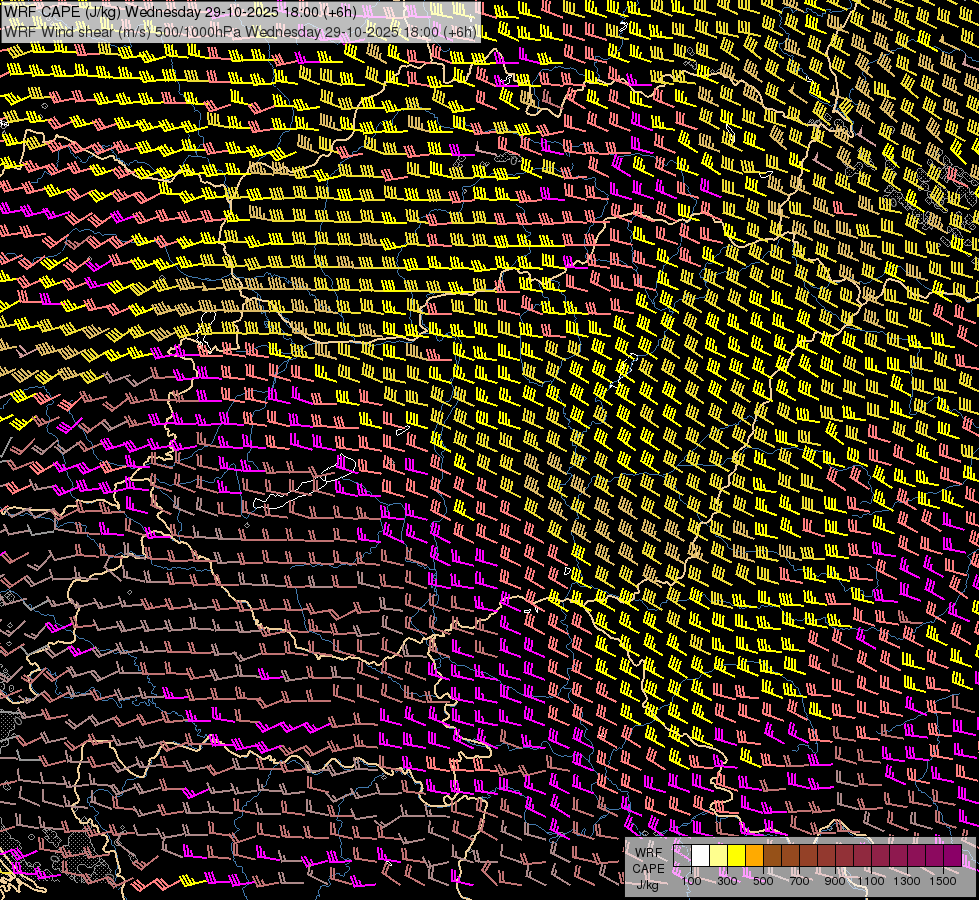Choose the first brown swatch after orange
The height and width of the screenshot is (900, 979).
pos(773,856)
